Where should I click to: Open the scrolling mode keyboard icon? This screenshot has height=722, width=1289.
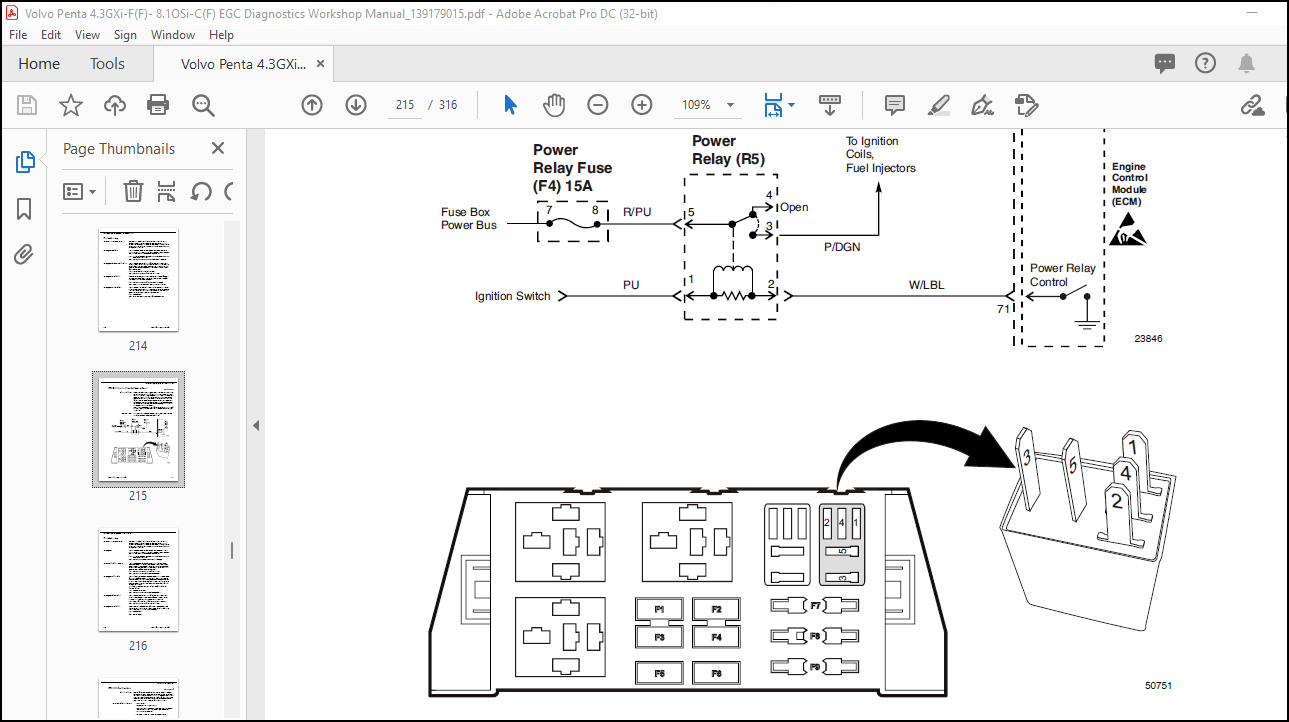tap(830, 105)
